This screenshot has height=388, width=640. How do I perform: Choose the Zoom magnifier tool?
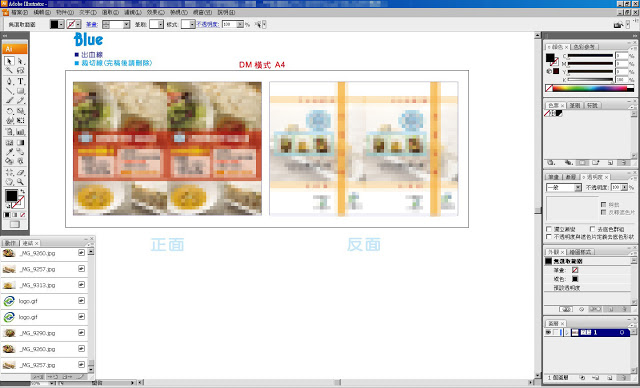tap(20, 182)
